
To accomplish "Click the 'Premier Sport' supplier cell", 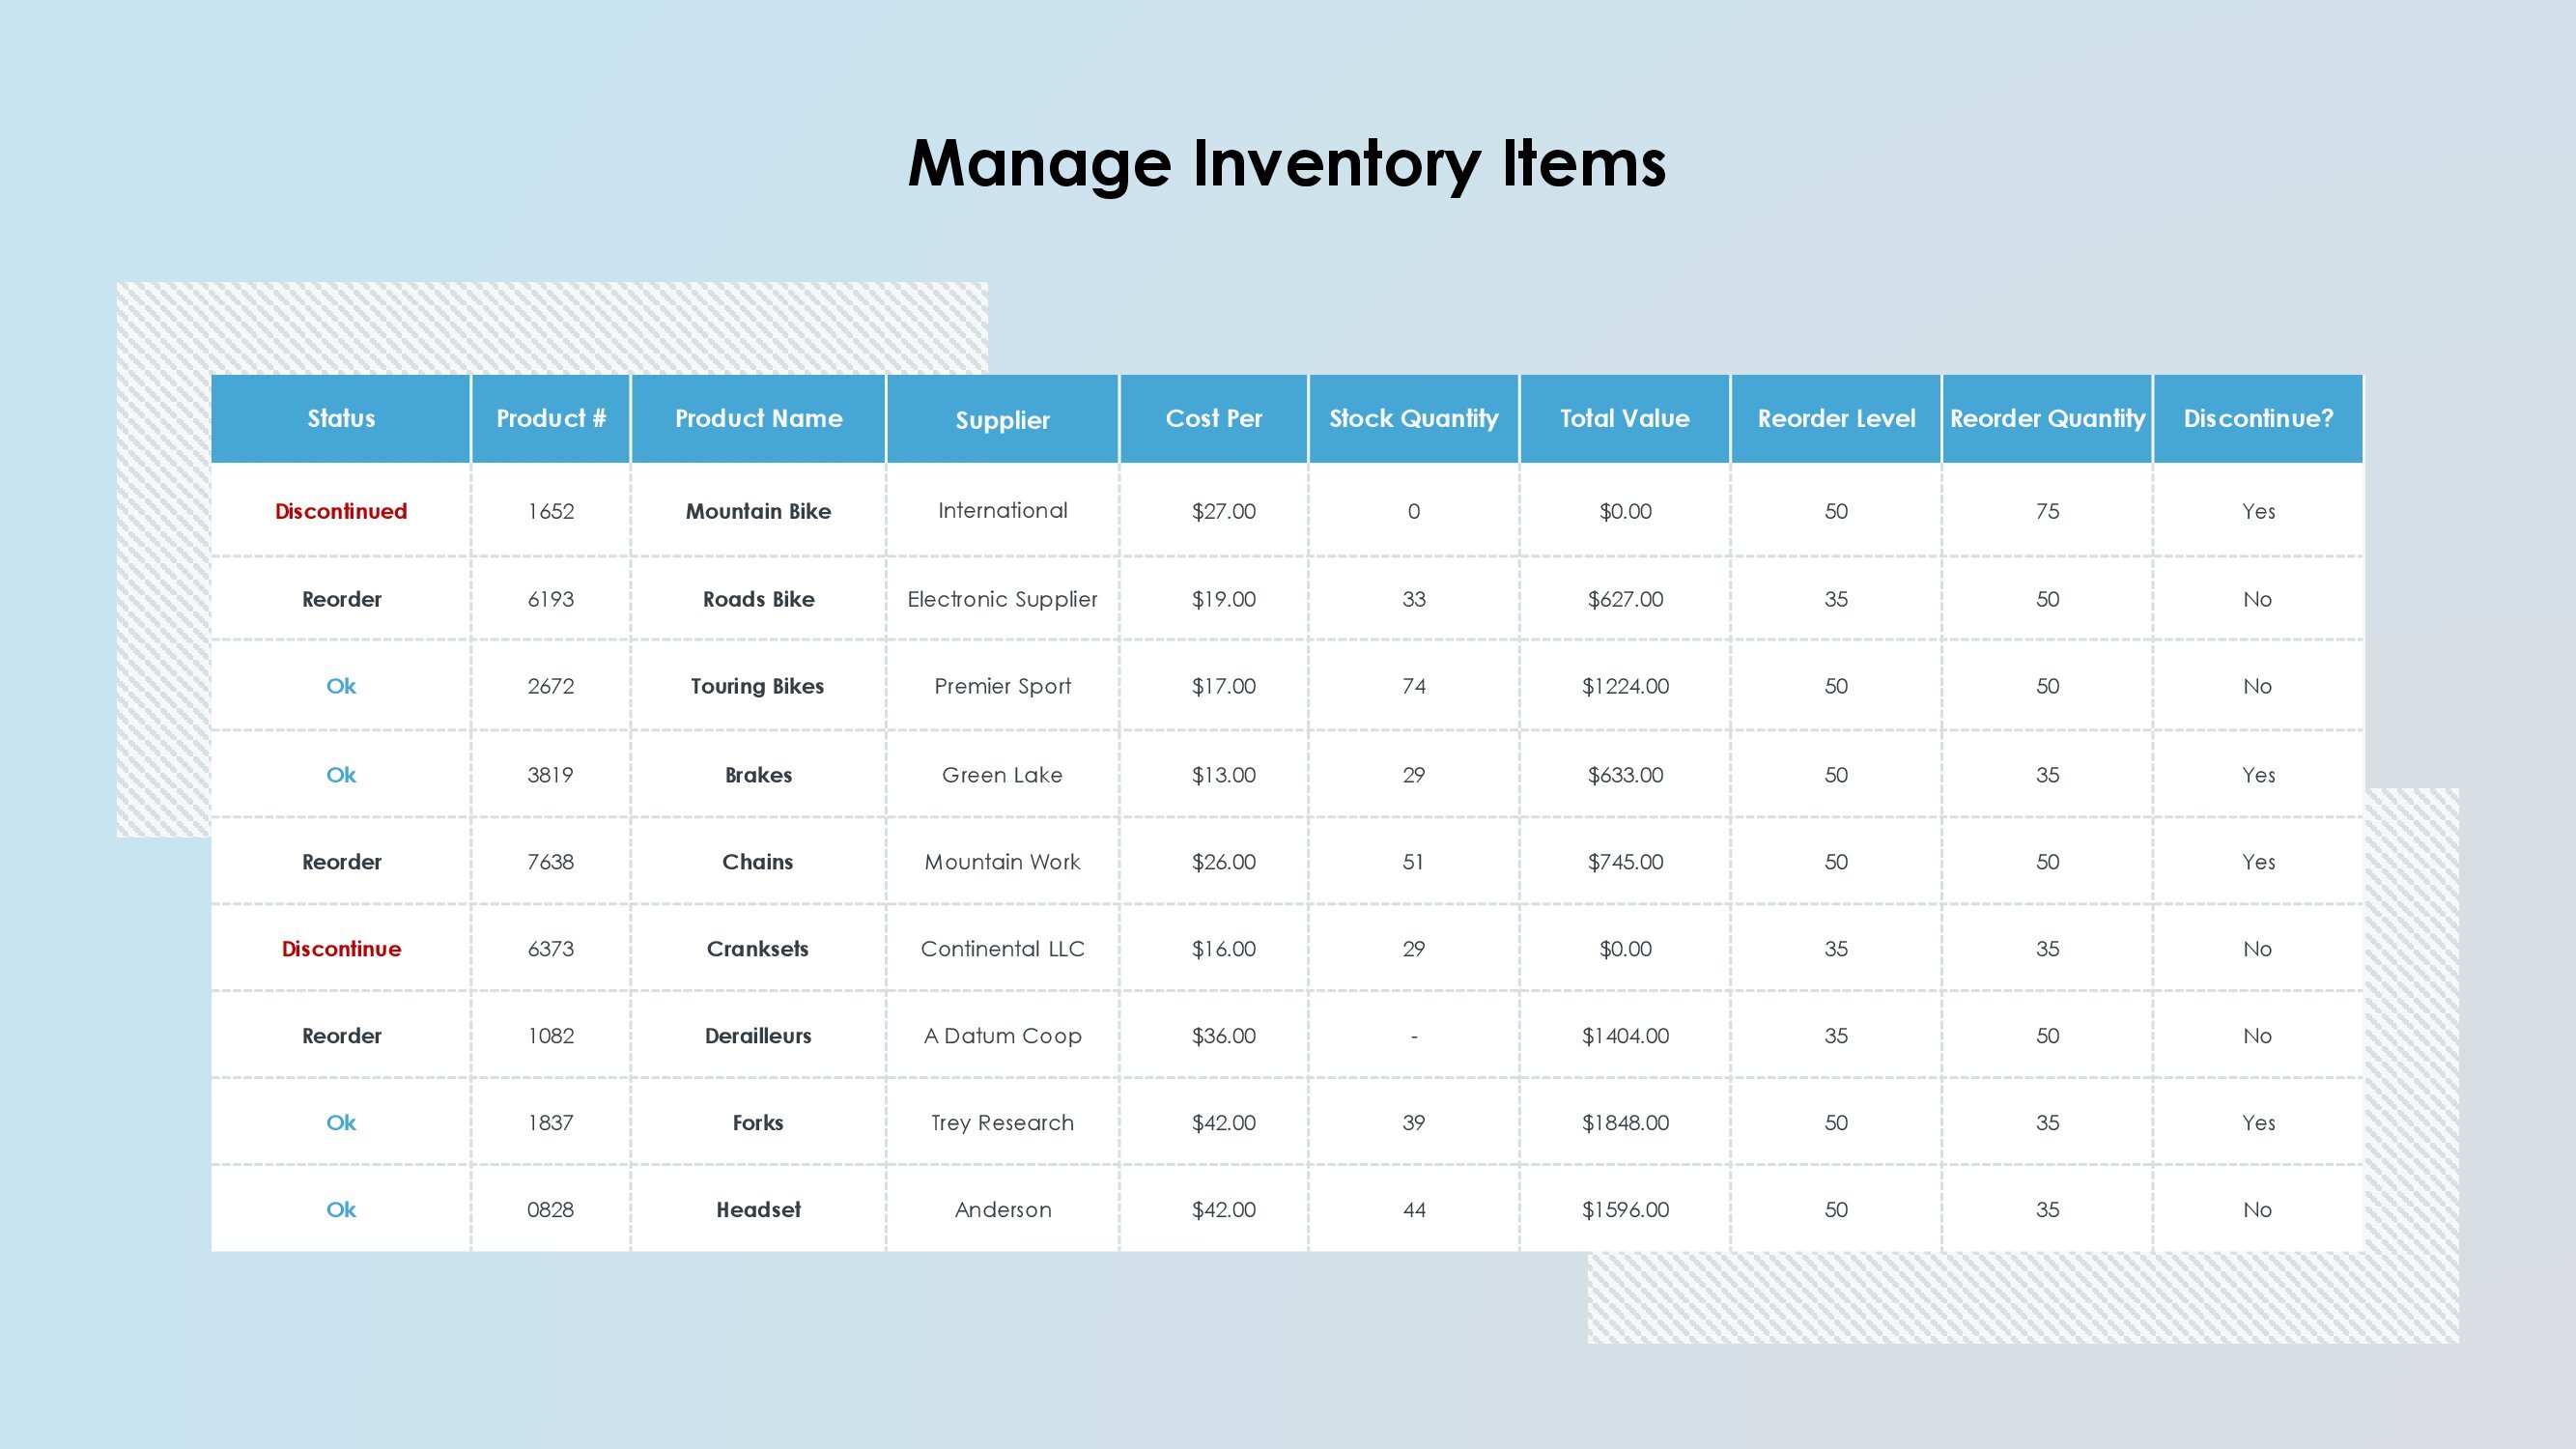I will [x=1002, y=686].
